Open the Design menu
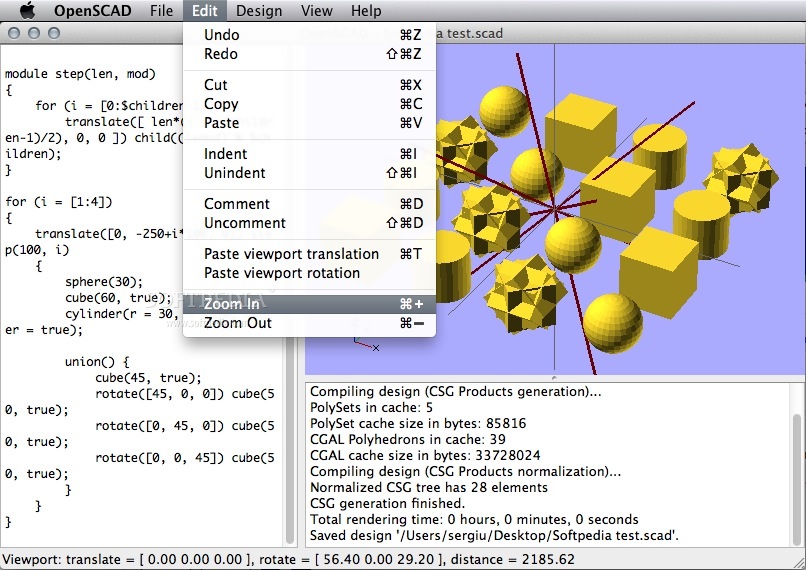806x570 pixels. click(x=259, y=11)
